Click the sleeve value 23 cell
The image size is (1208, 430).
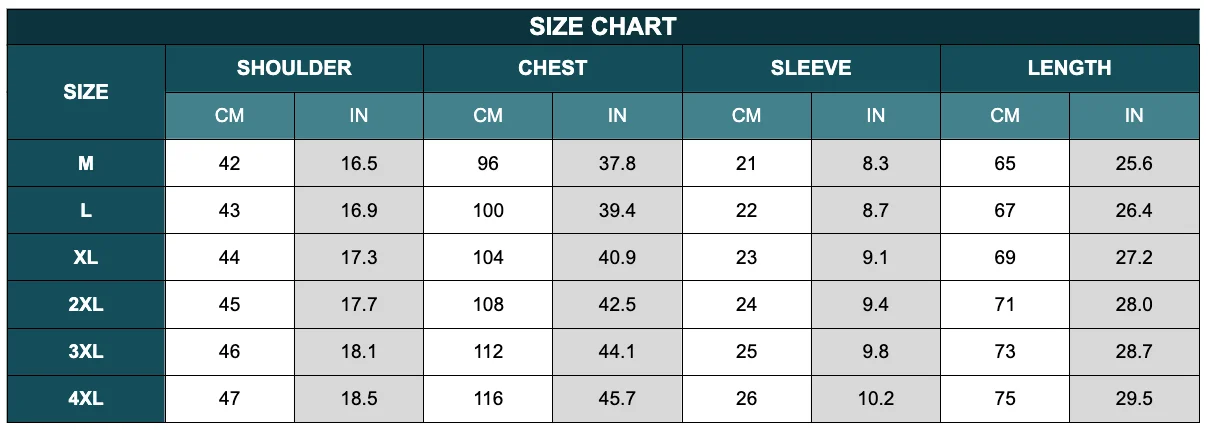[747, 257]
